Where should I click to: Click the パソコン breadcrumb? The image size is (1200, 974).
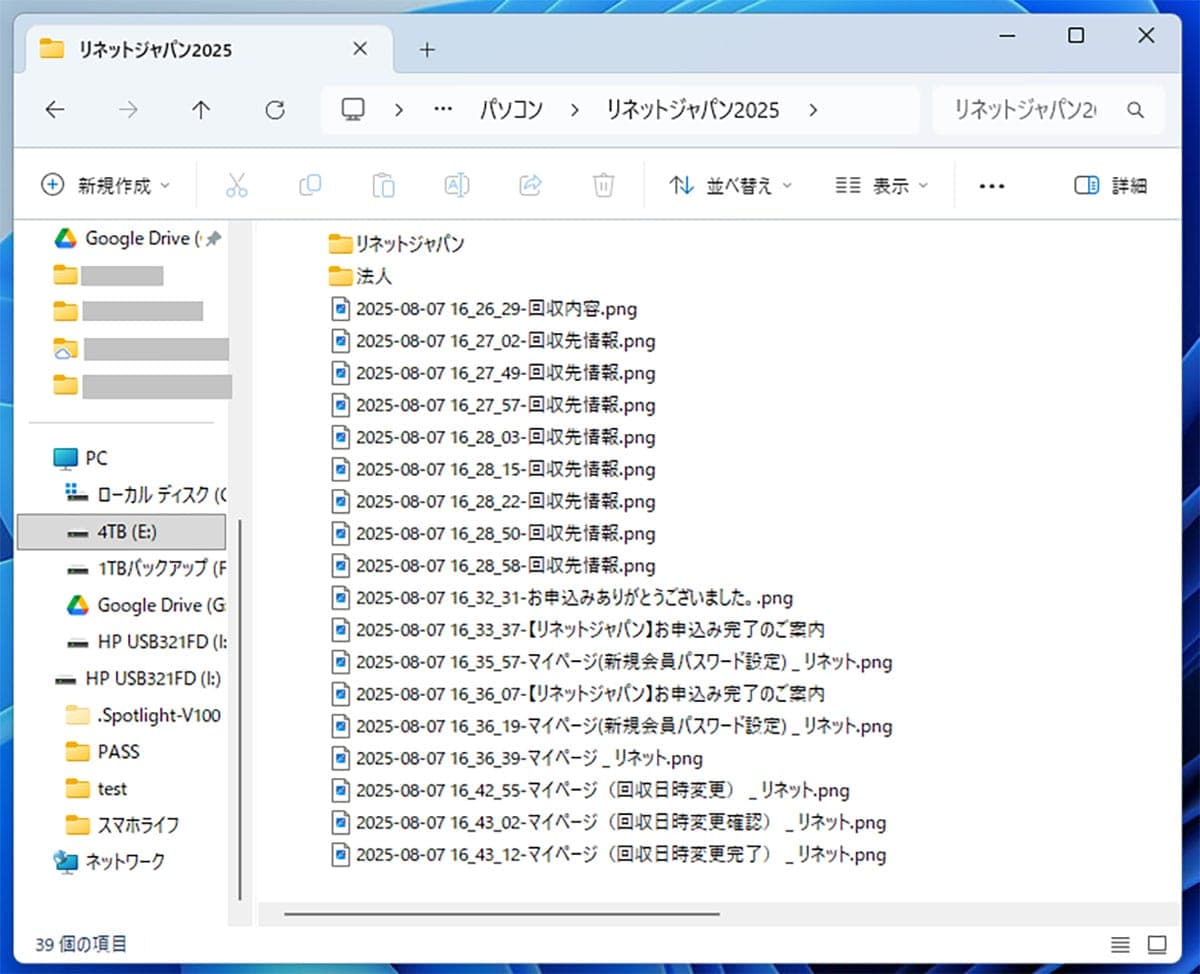pos(510,110)
